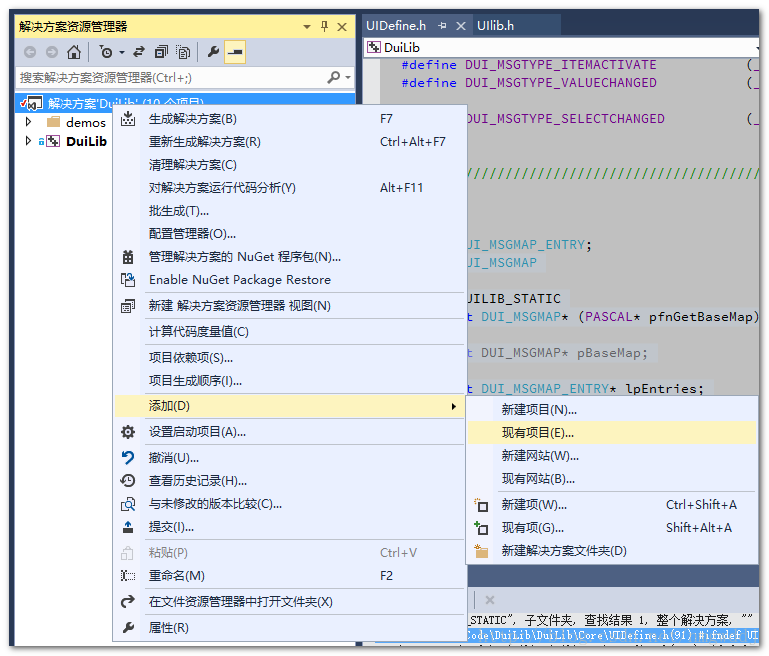Viewport: 769px width, 656px height.
Task: Click the new Solution Explorer view icon
Action: 128,306
